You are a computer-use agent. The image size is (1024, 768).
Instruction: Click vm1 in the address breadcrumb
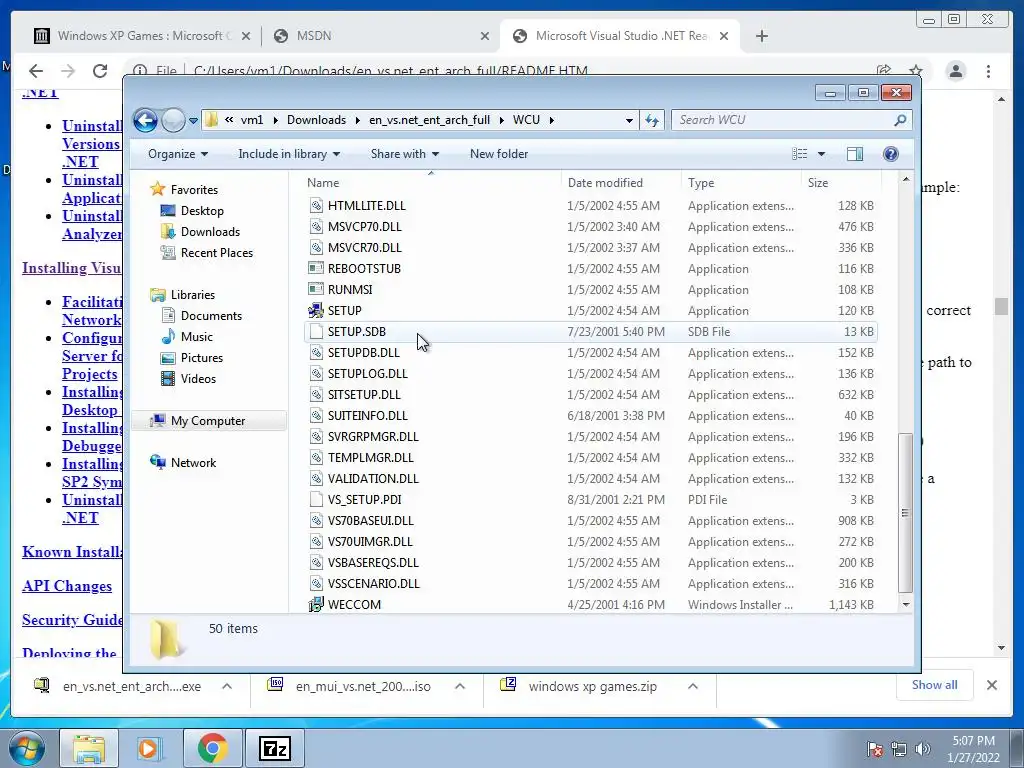click(252, 120)
